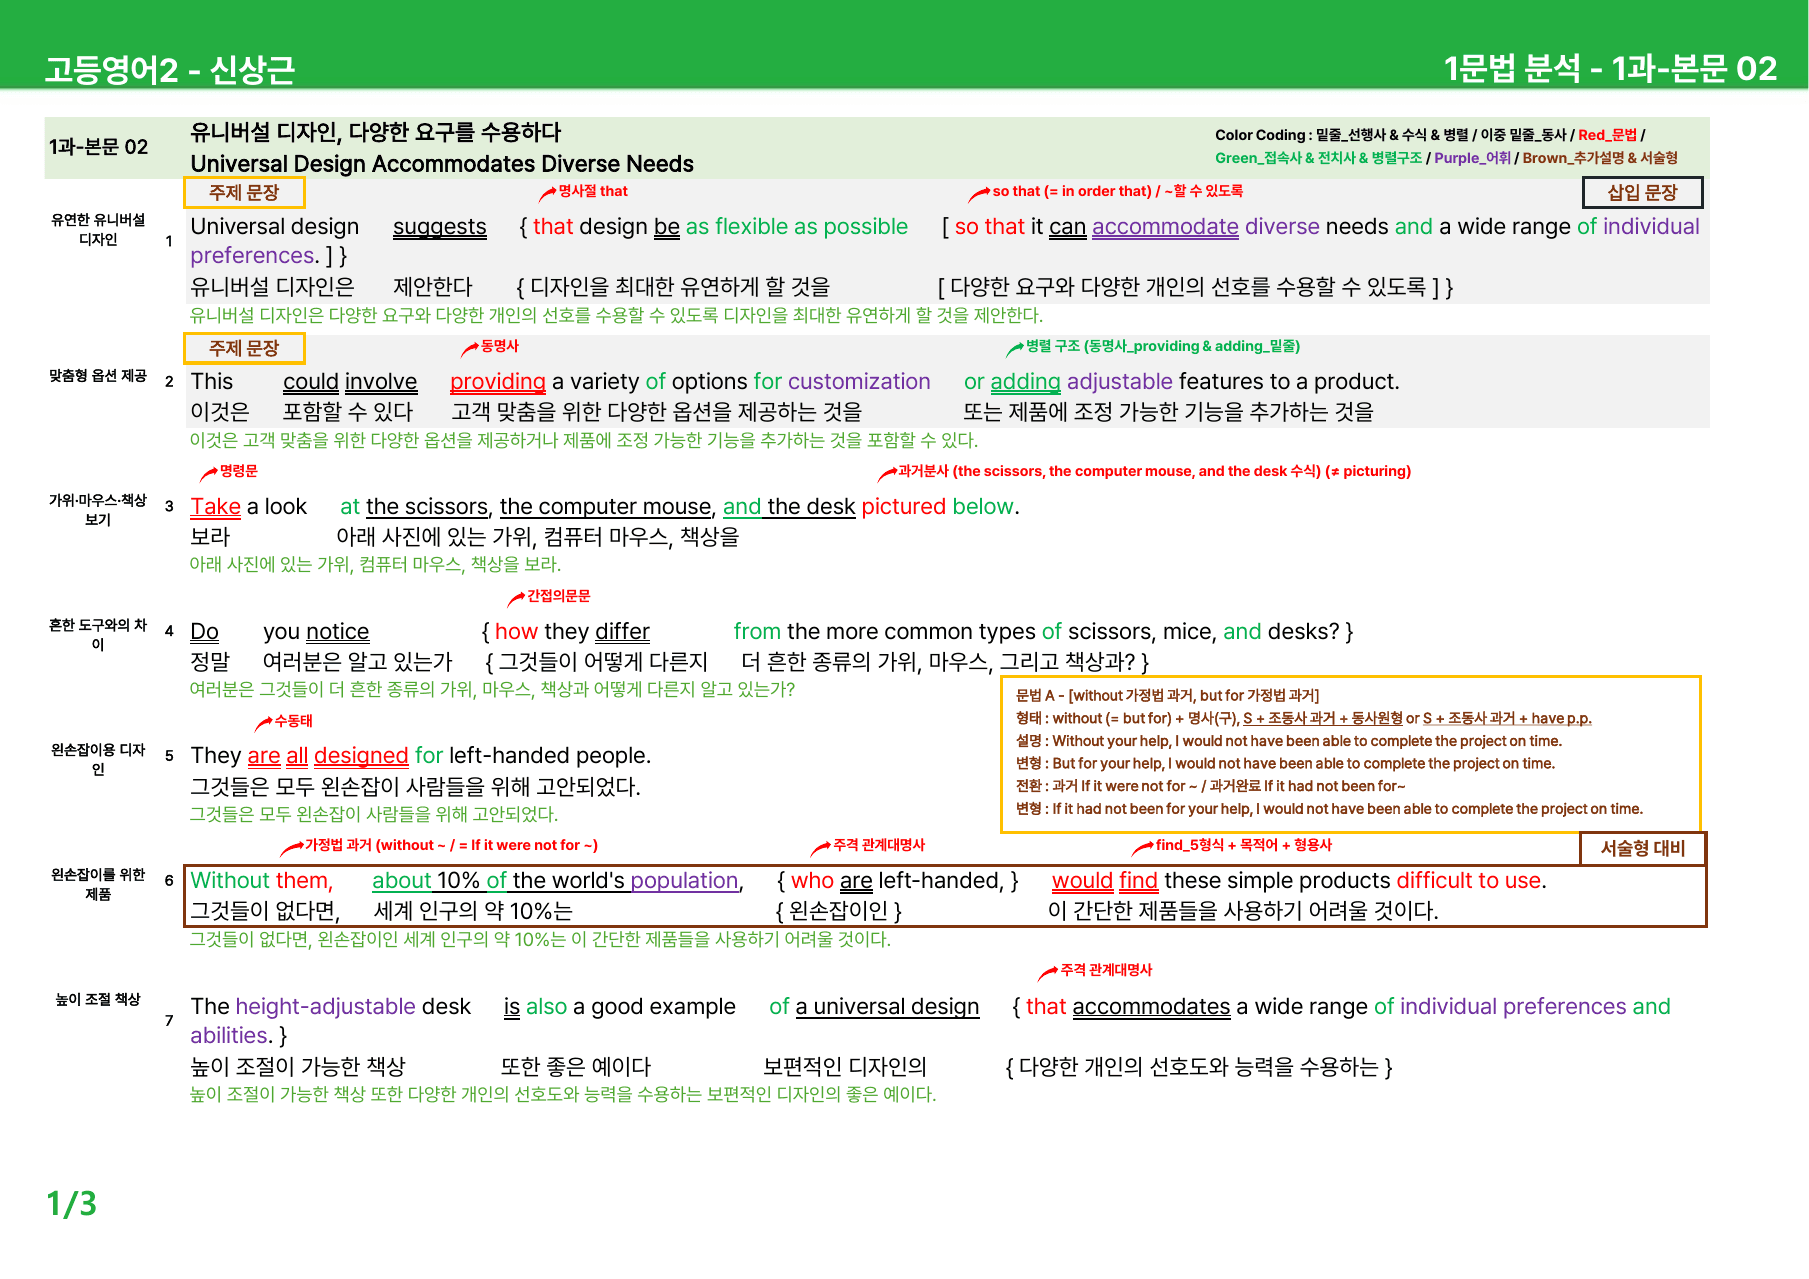Click the '주제 문장' box above sentence 2
Viewport: 1809px width, 1279px height.
[x=244, y=348]
